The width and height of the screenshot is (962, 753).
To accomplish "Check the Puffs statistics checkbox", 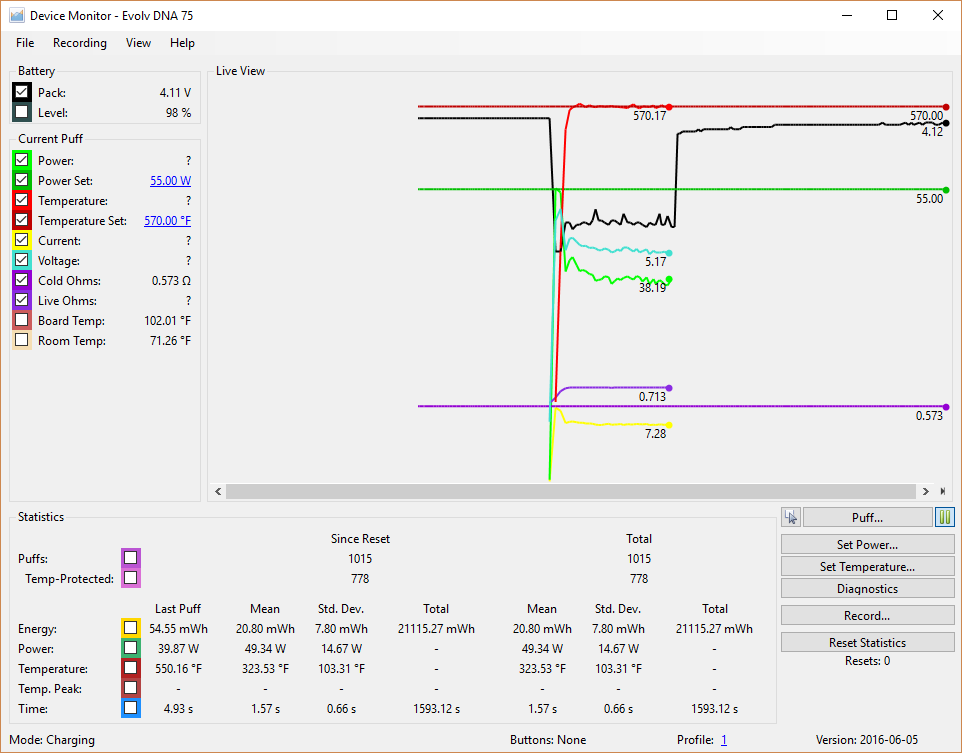I will (x=131, y=558).
